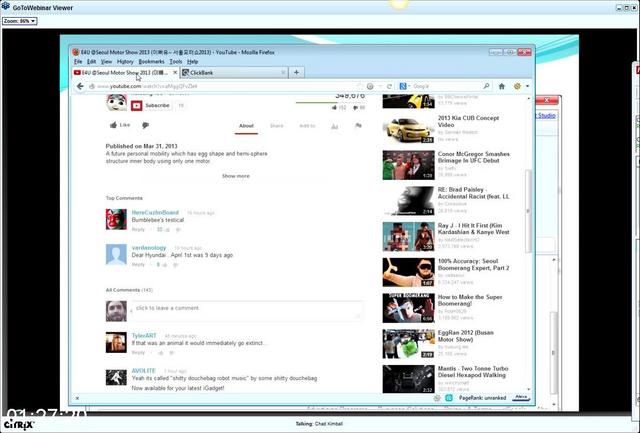The width and height of the screenshot is (640, 433).
Task: Expand the description with Show more
Action: [236, 176]
